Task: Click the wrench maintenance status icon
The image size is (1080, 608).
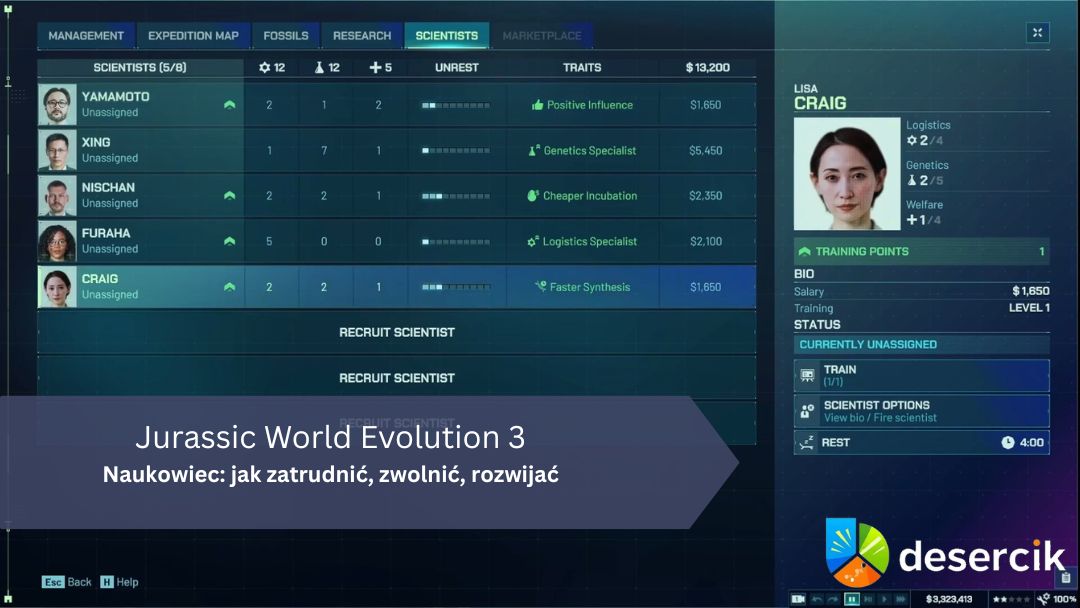Action: coord(1044,598)
